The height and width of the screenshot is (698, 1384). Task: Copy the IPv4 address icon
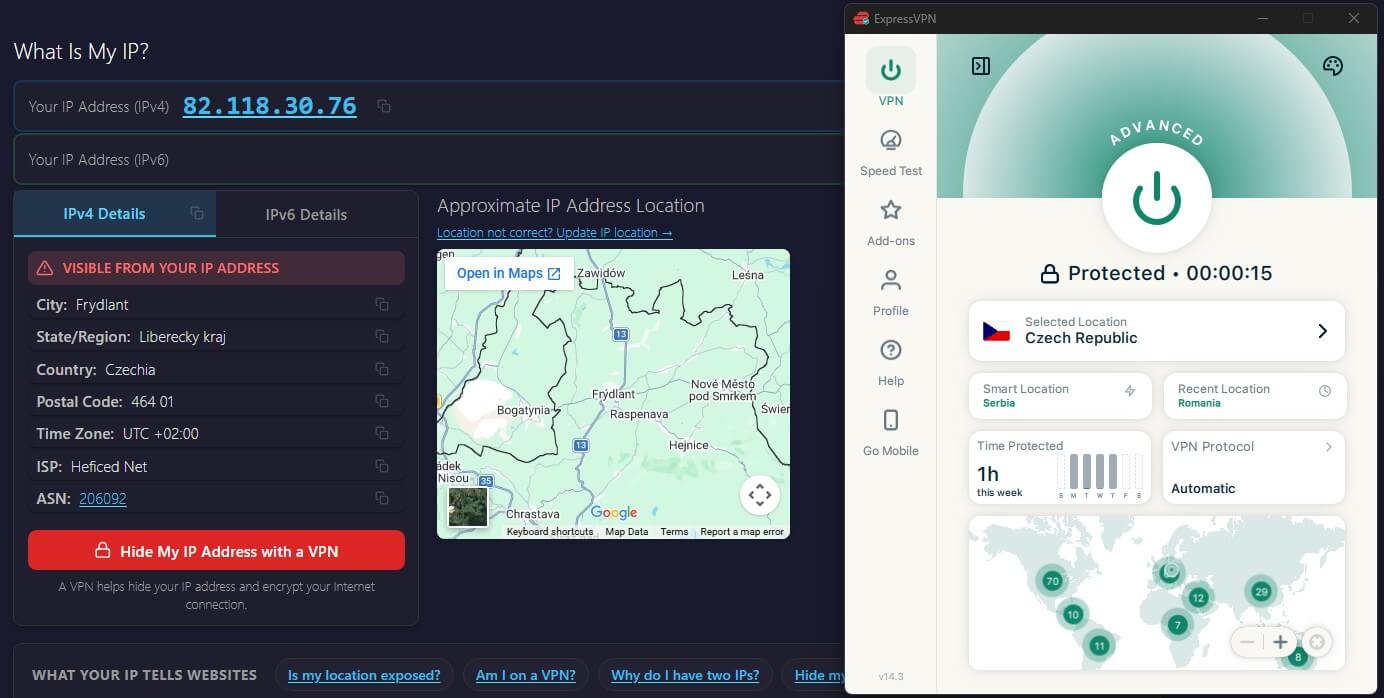click(383, 106)
